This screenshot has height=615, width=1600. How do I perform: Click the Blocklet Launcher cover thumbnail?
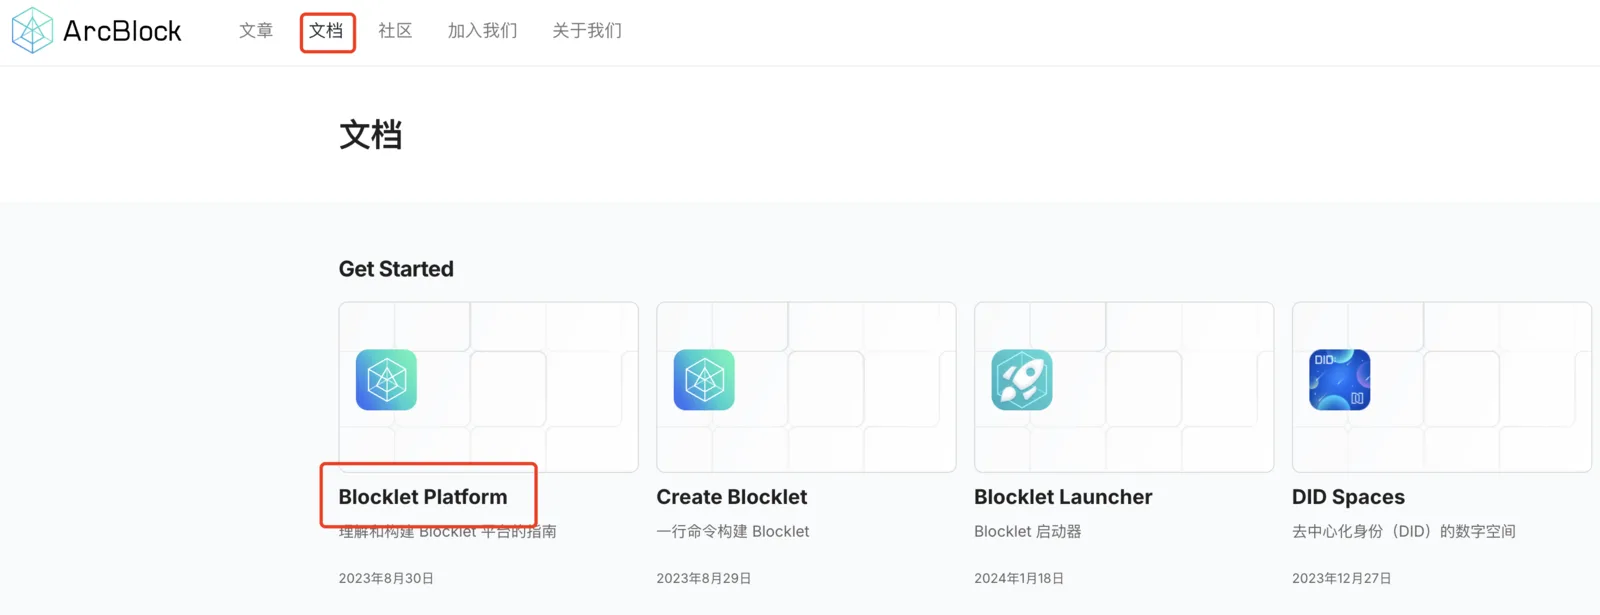[x=1124, y=387]
